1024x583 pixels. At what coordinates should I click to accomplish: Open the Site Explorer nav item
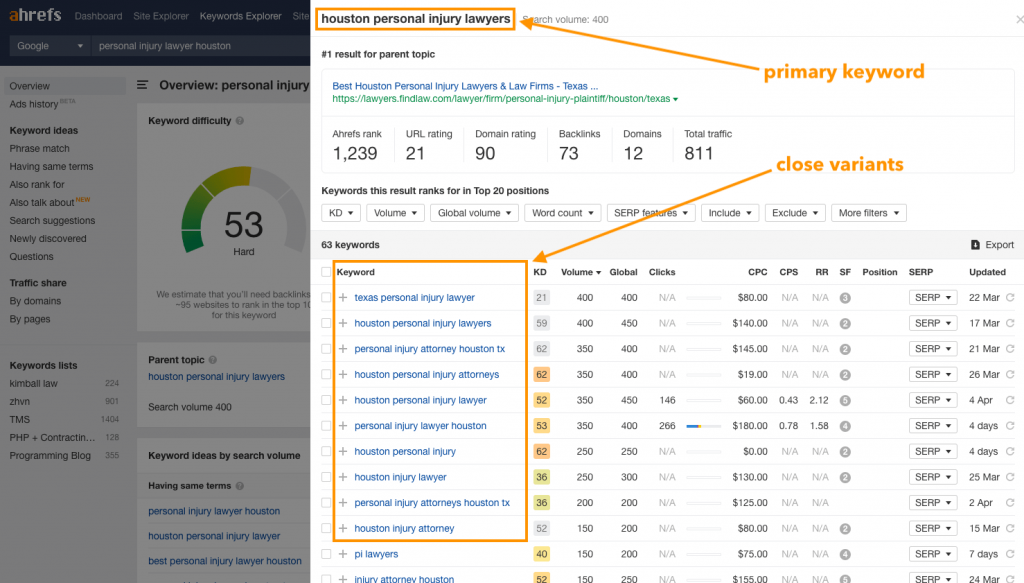click(161, 16)
